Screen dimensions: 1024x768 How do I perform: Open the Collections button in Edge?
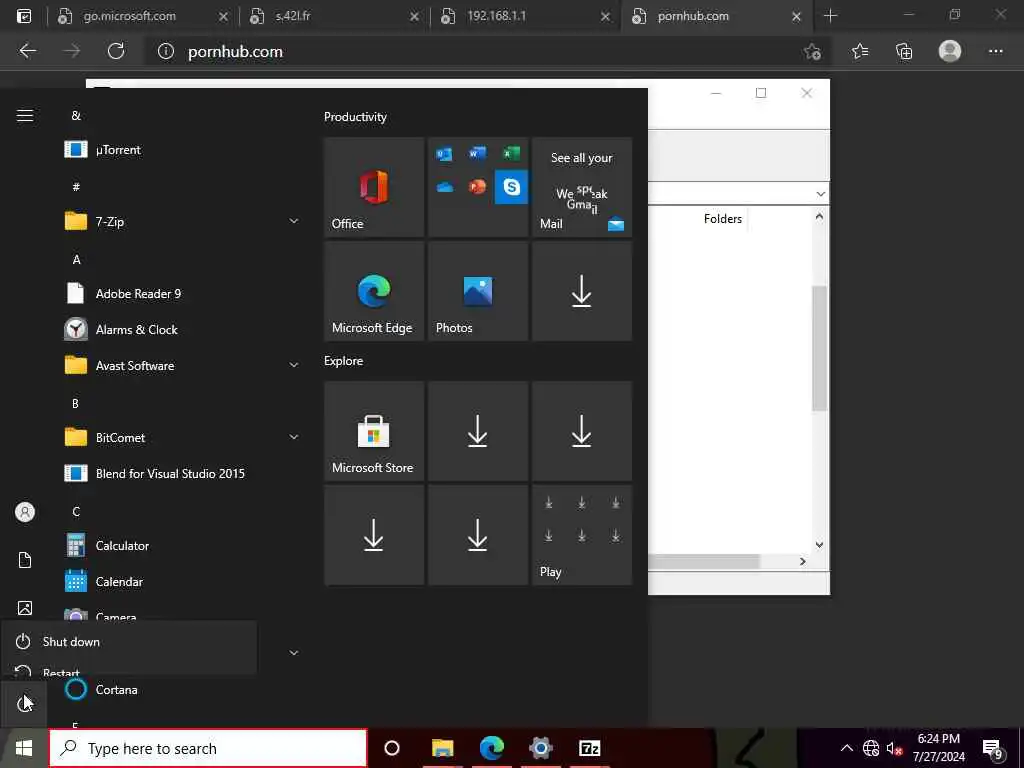(x=904, y=51)
